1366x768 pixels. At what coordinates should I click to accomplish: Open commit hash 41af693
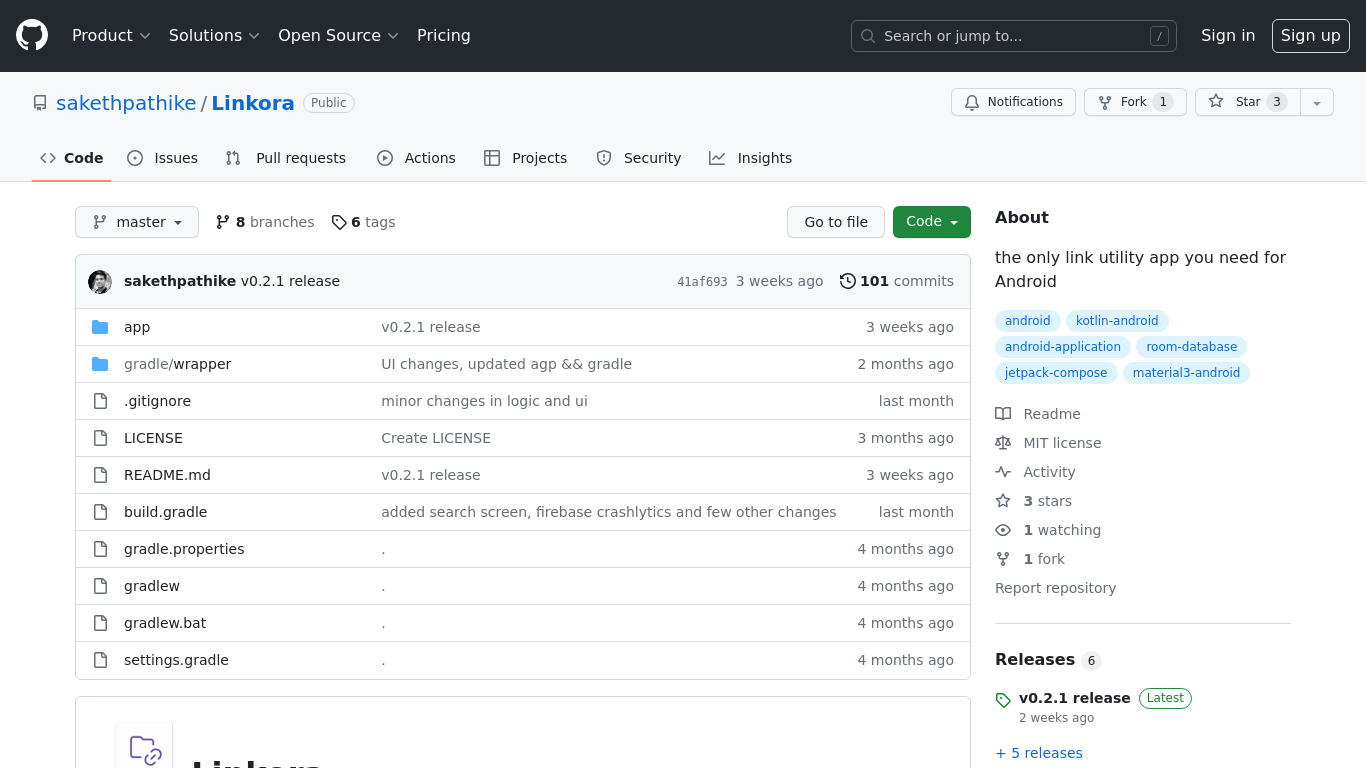(x=702, y=282)
